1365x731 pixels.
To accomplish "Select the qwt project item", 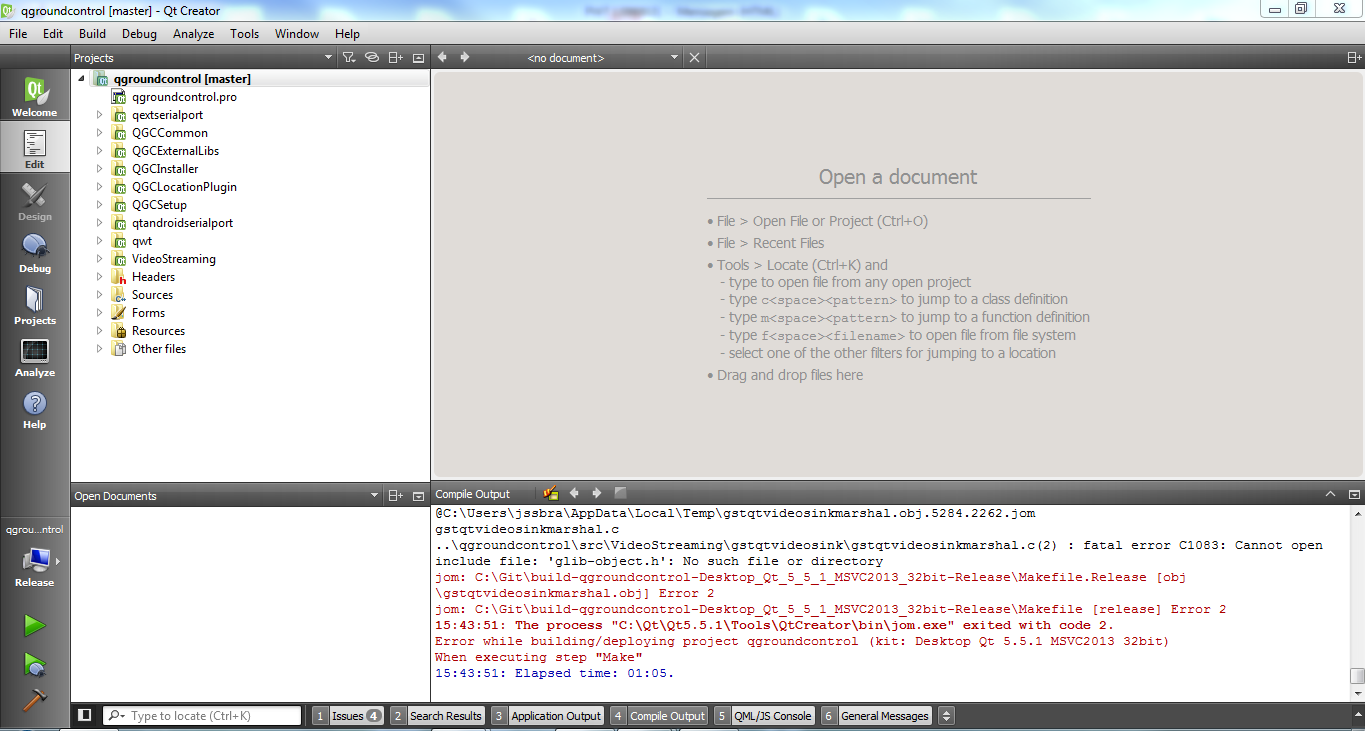I will (142, 241).
